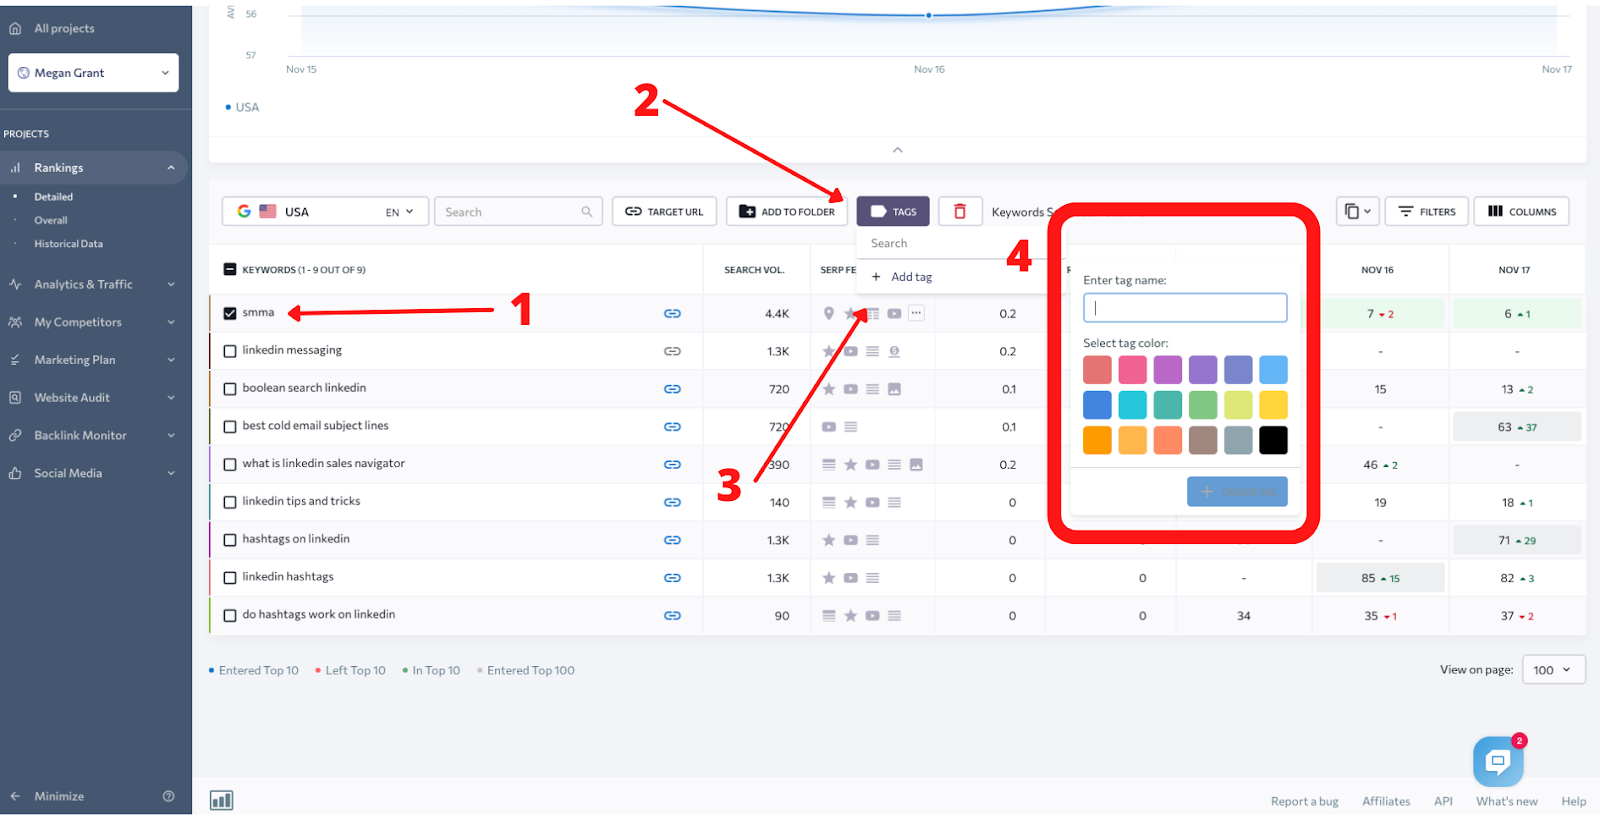Open the Tags button menu
This screenshot has height=820, width=1600.
click(893, 211)
